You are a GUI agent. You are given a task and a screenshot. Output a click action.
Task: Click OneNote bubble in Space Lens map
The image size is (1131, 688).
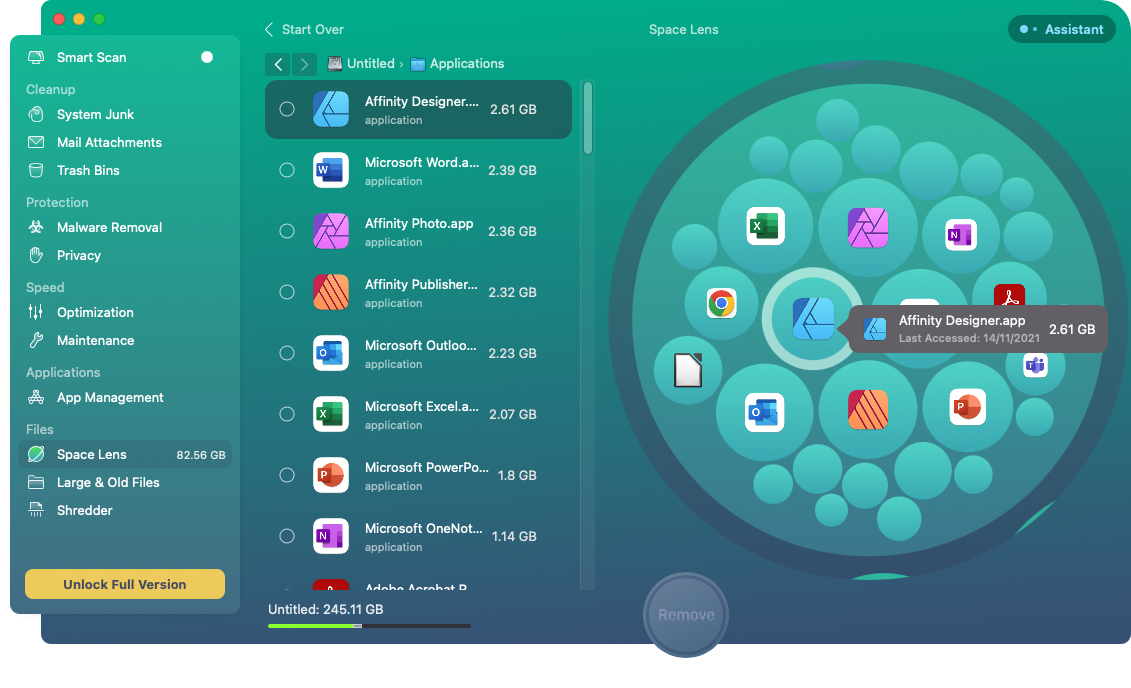click(x=961, y=234)
